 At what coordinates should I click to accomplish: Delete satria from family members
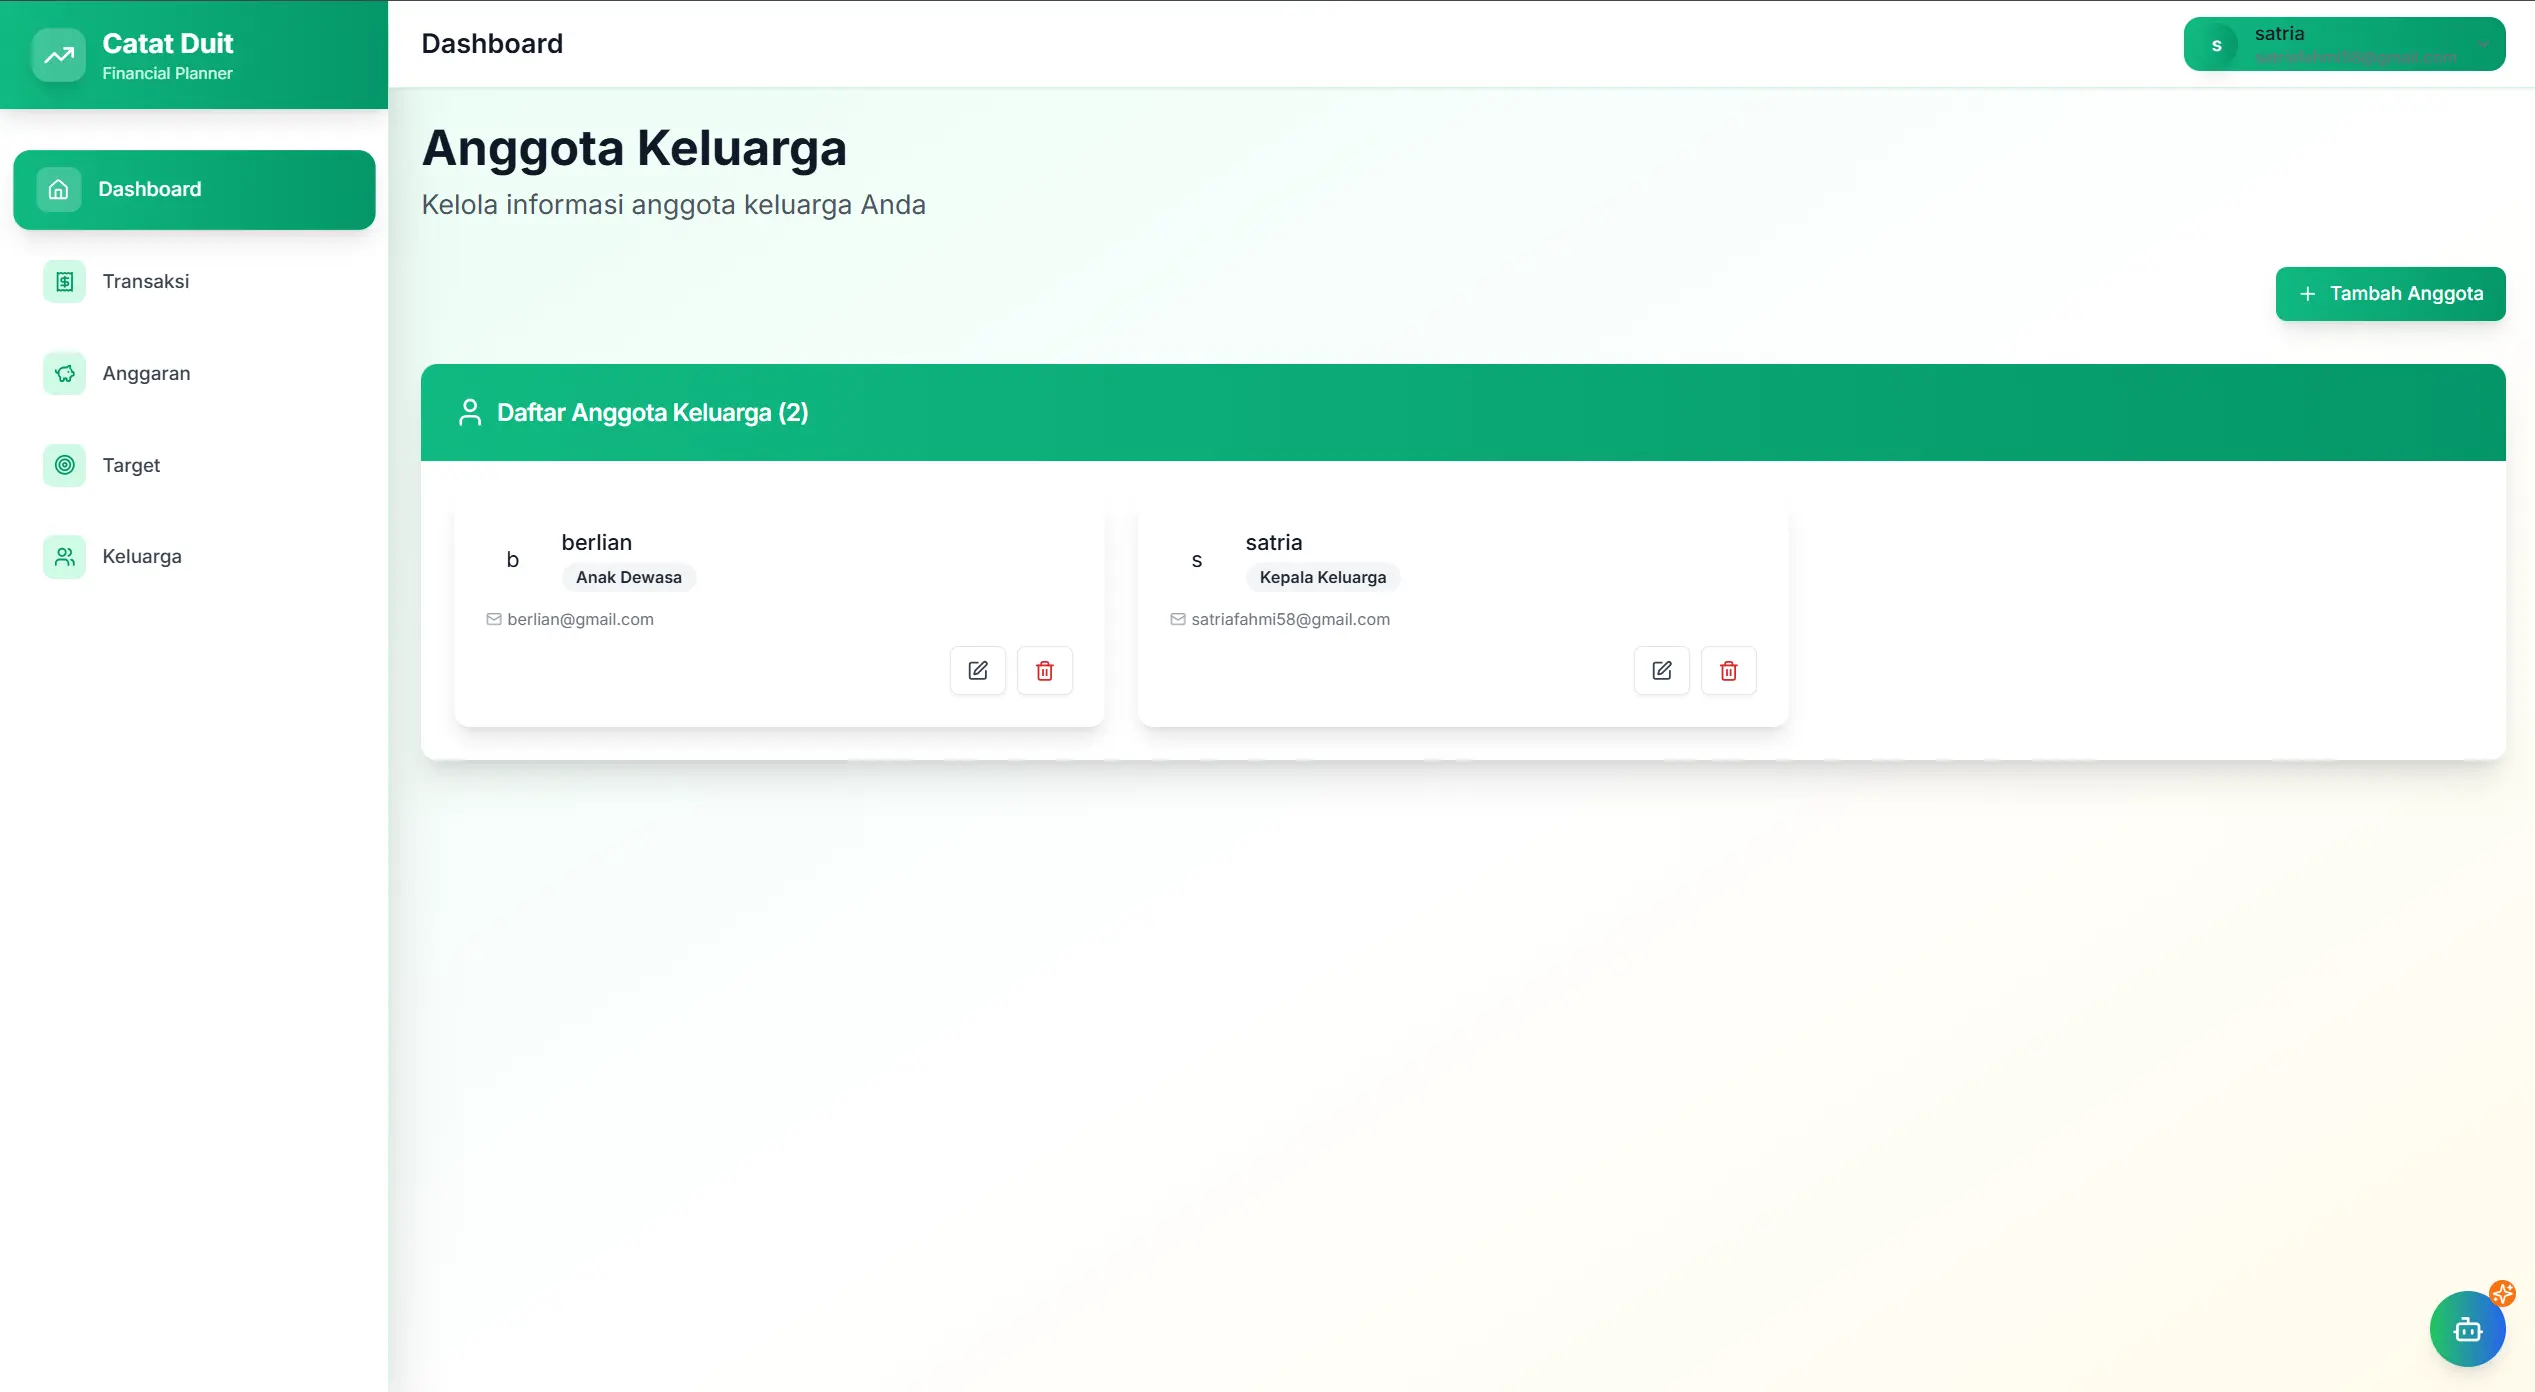(x=1728, y=671)
